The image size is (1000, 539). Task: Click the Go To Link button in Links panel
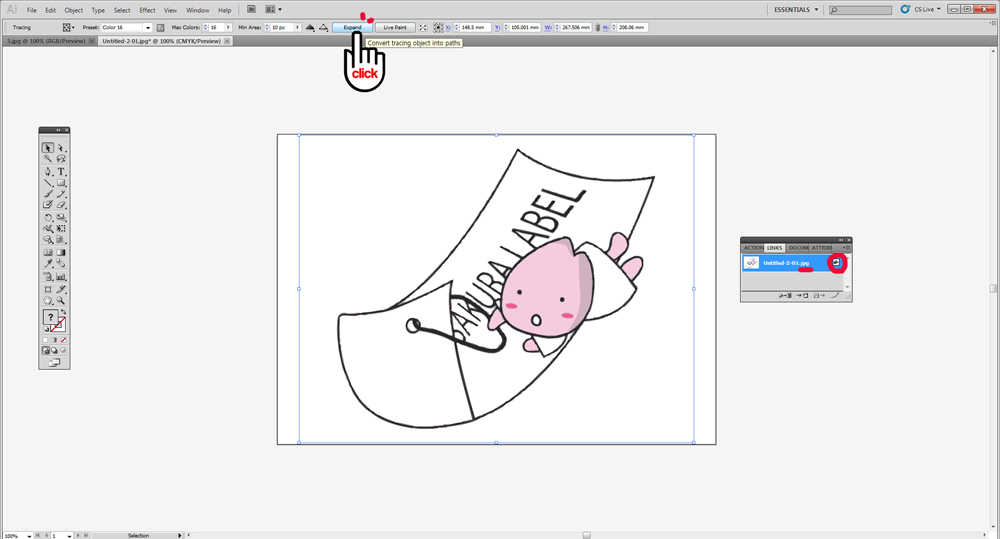[x=801, y=295]
